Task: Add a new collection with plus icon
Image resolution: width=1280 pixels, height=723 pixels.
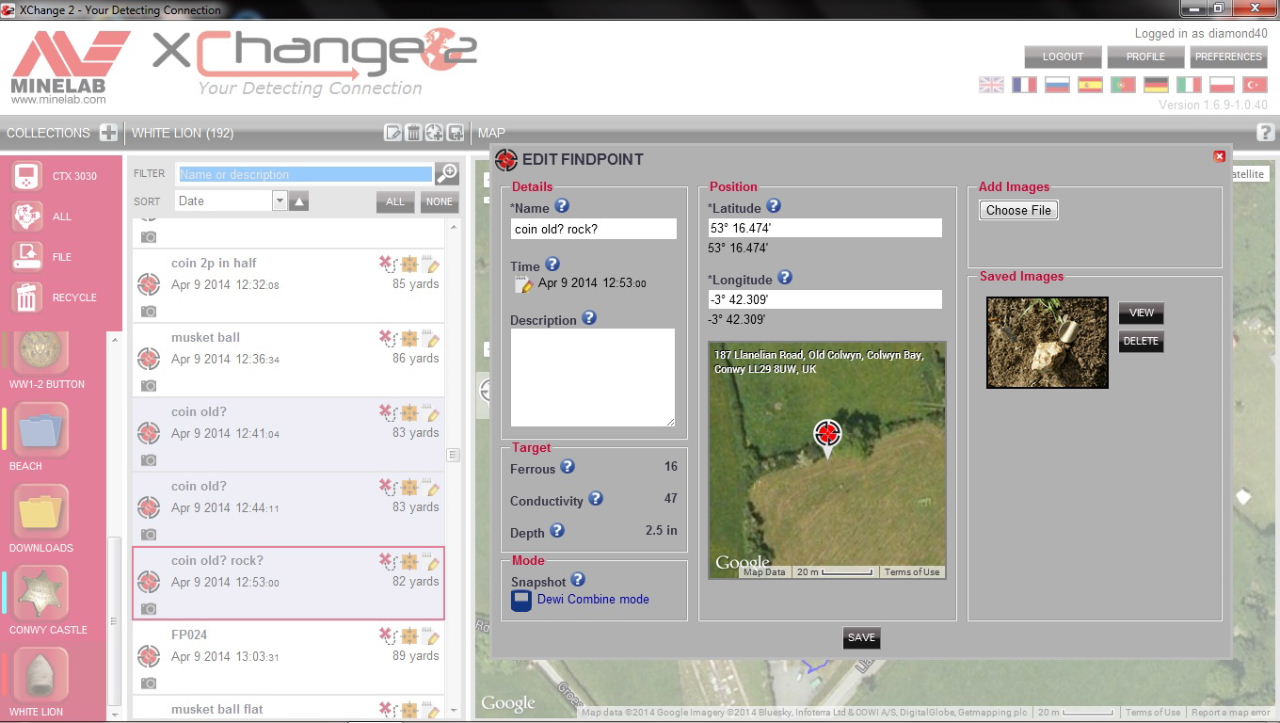Action: pos(109,133)
